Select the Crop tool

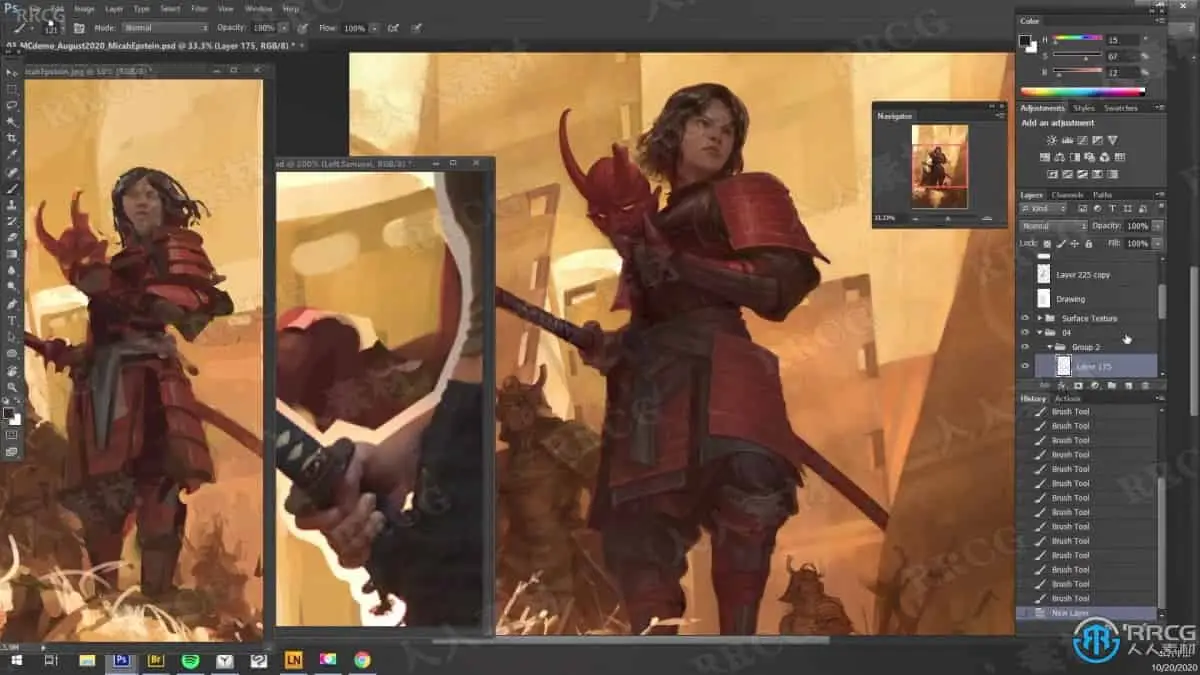(x=12, y=137)
